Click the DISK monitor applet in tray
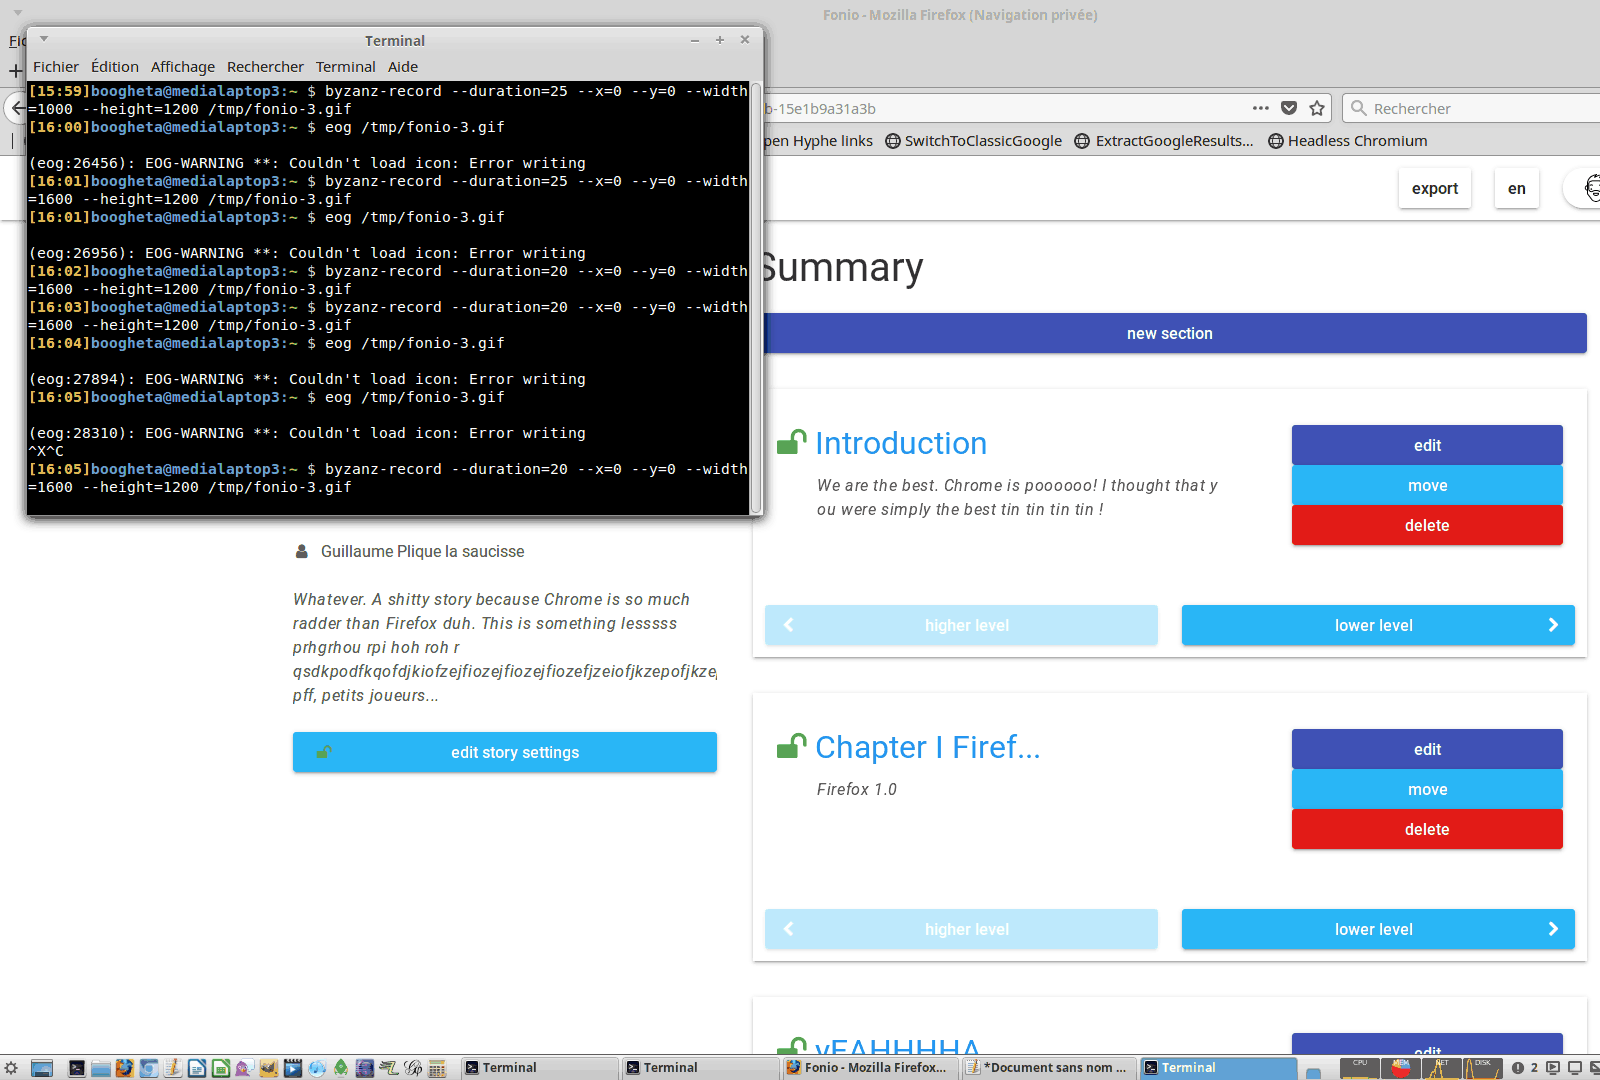 coord(1483,1068)
